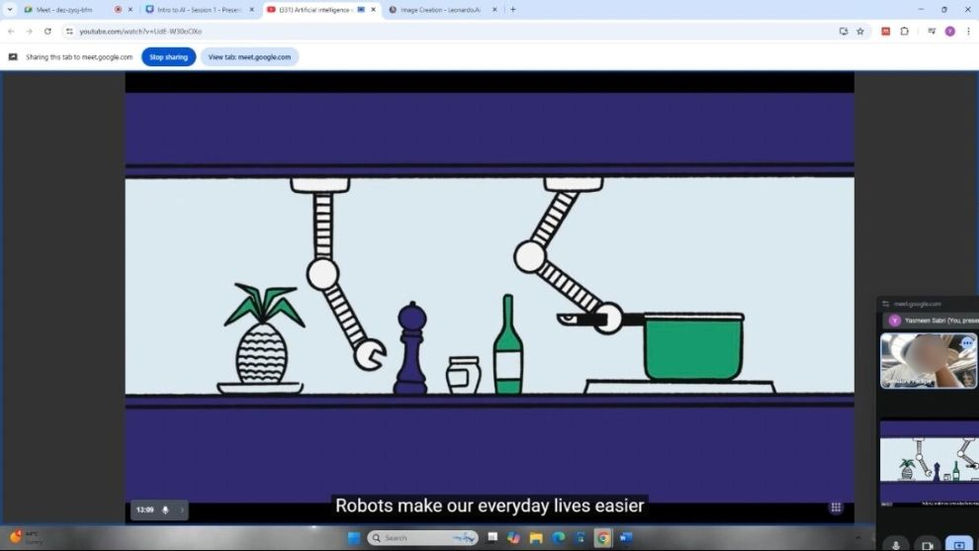Viewport: 979px width, 551px height.
Task: Click the three-dot options on webcam tile
Action: [967, 343]
